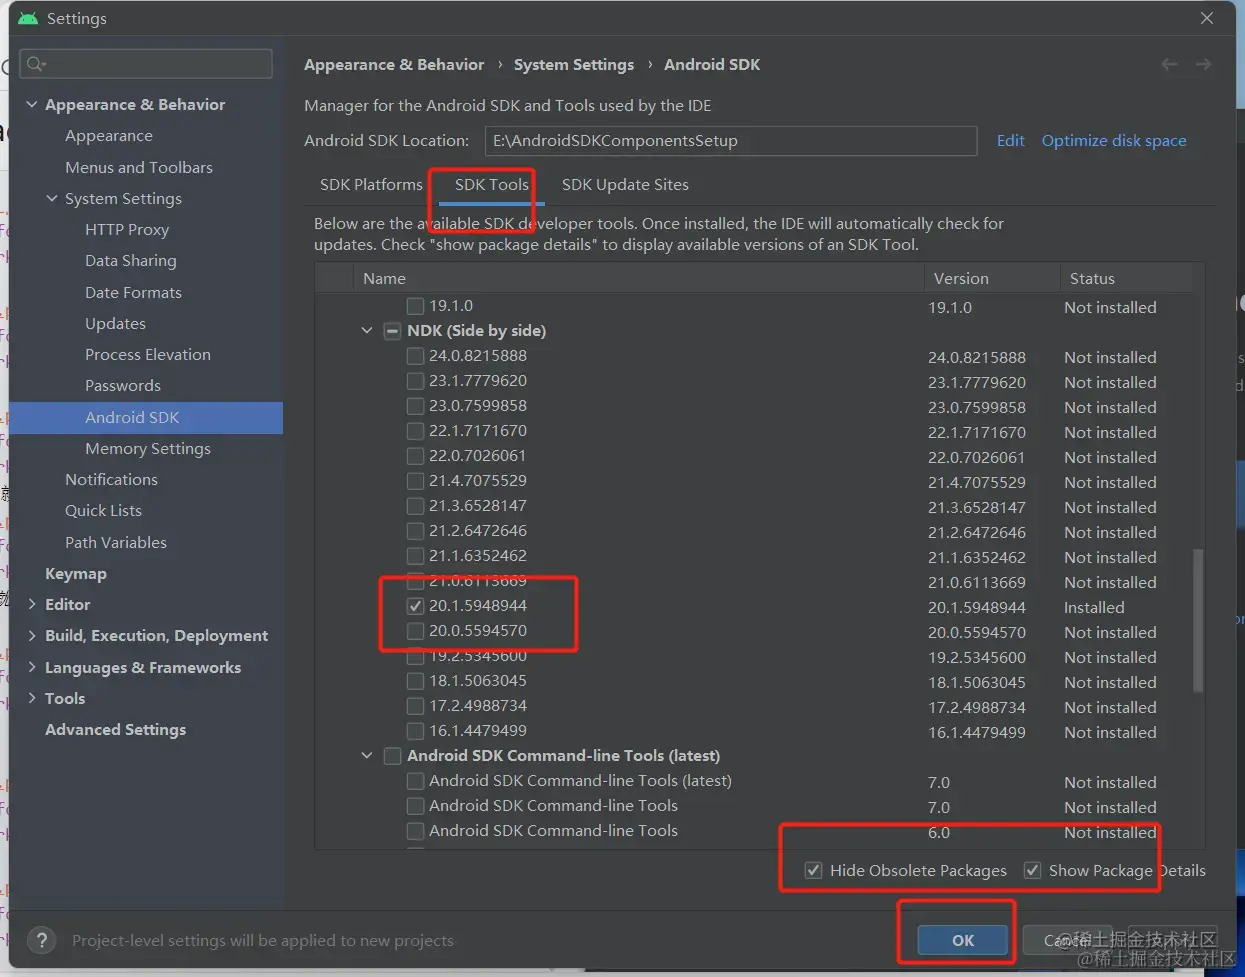Click the settings search input field

pos(148,64)
